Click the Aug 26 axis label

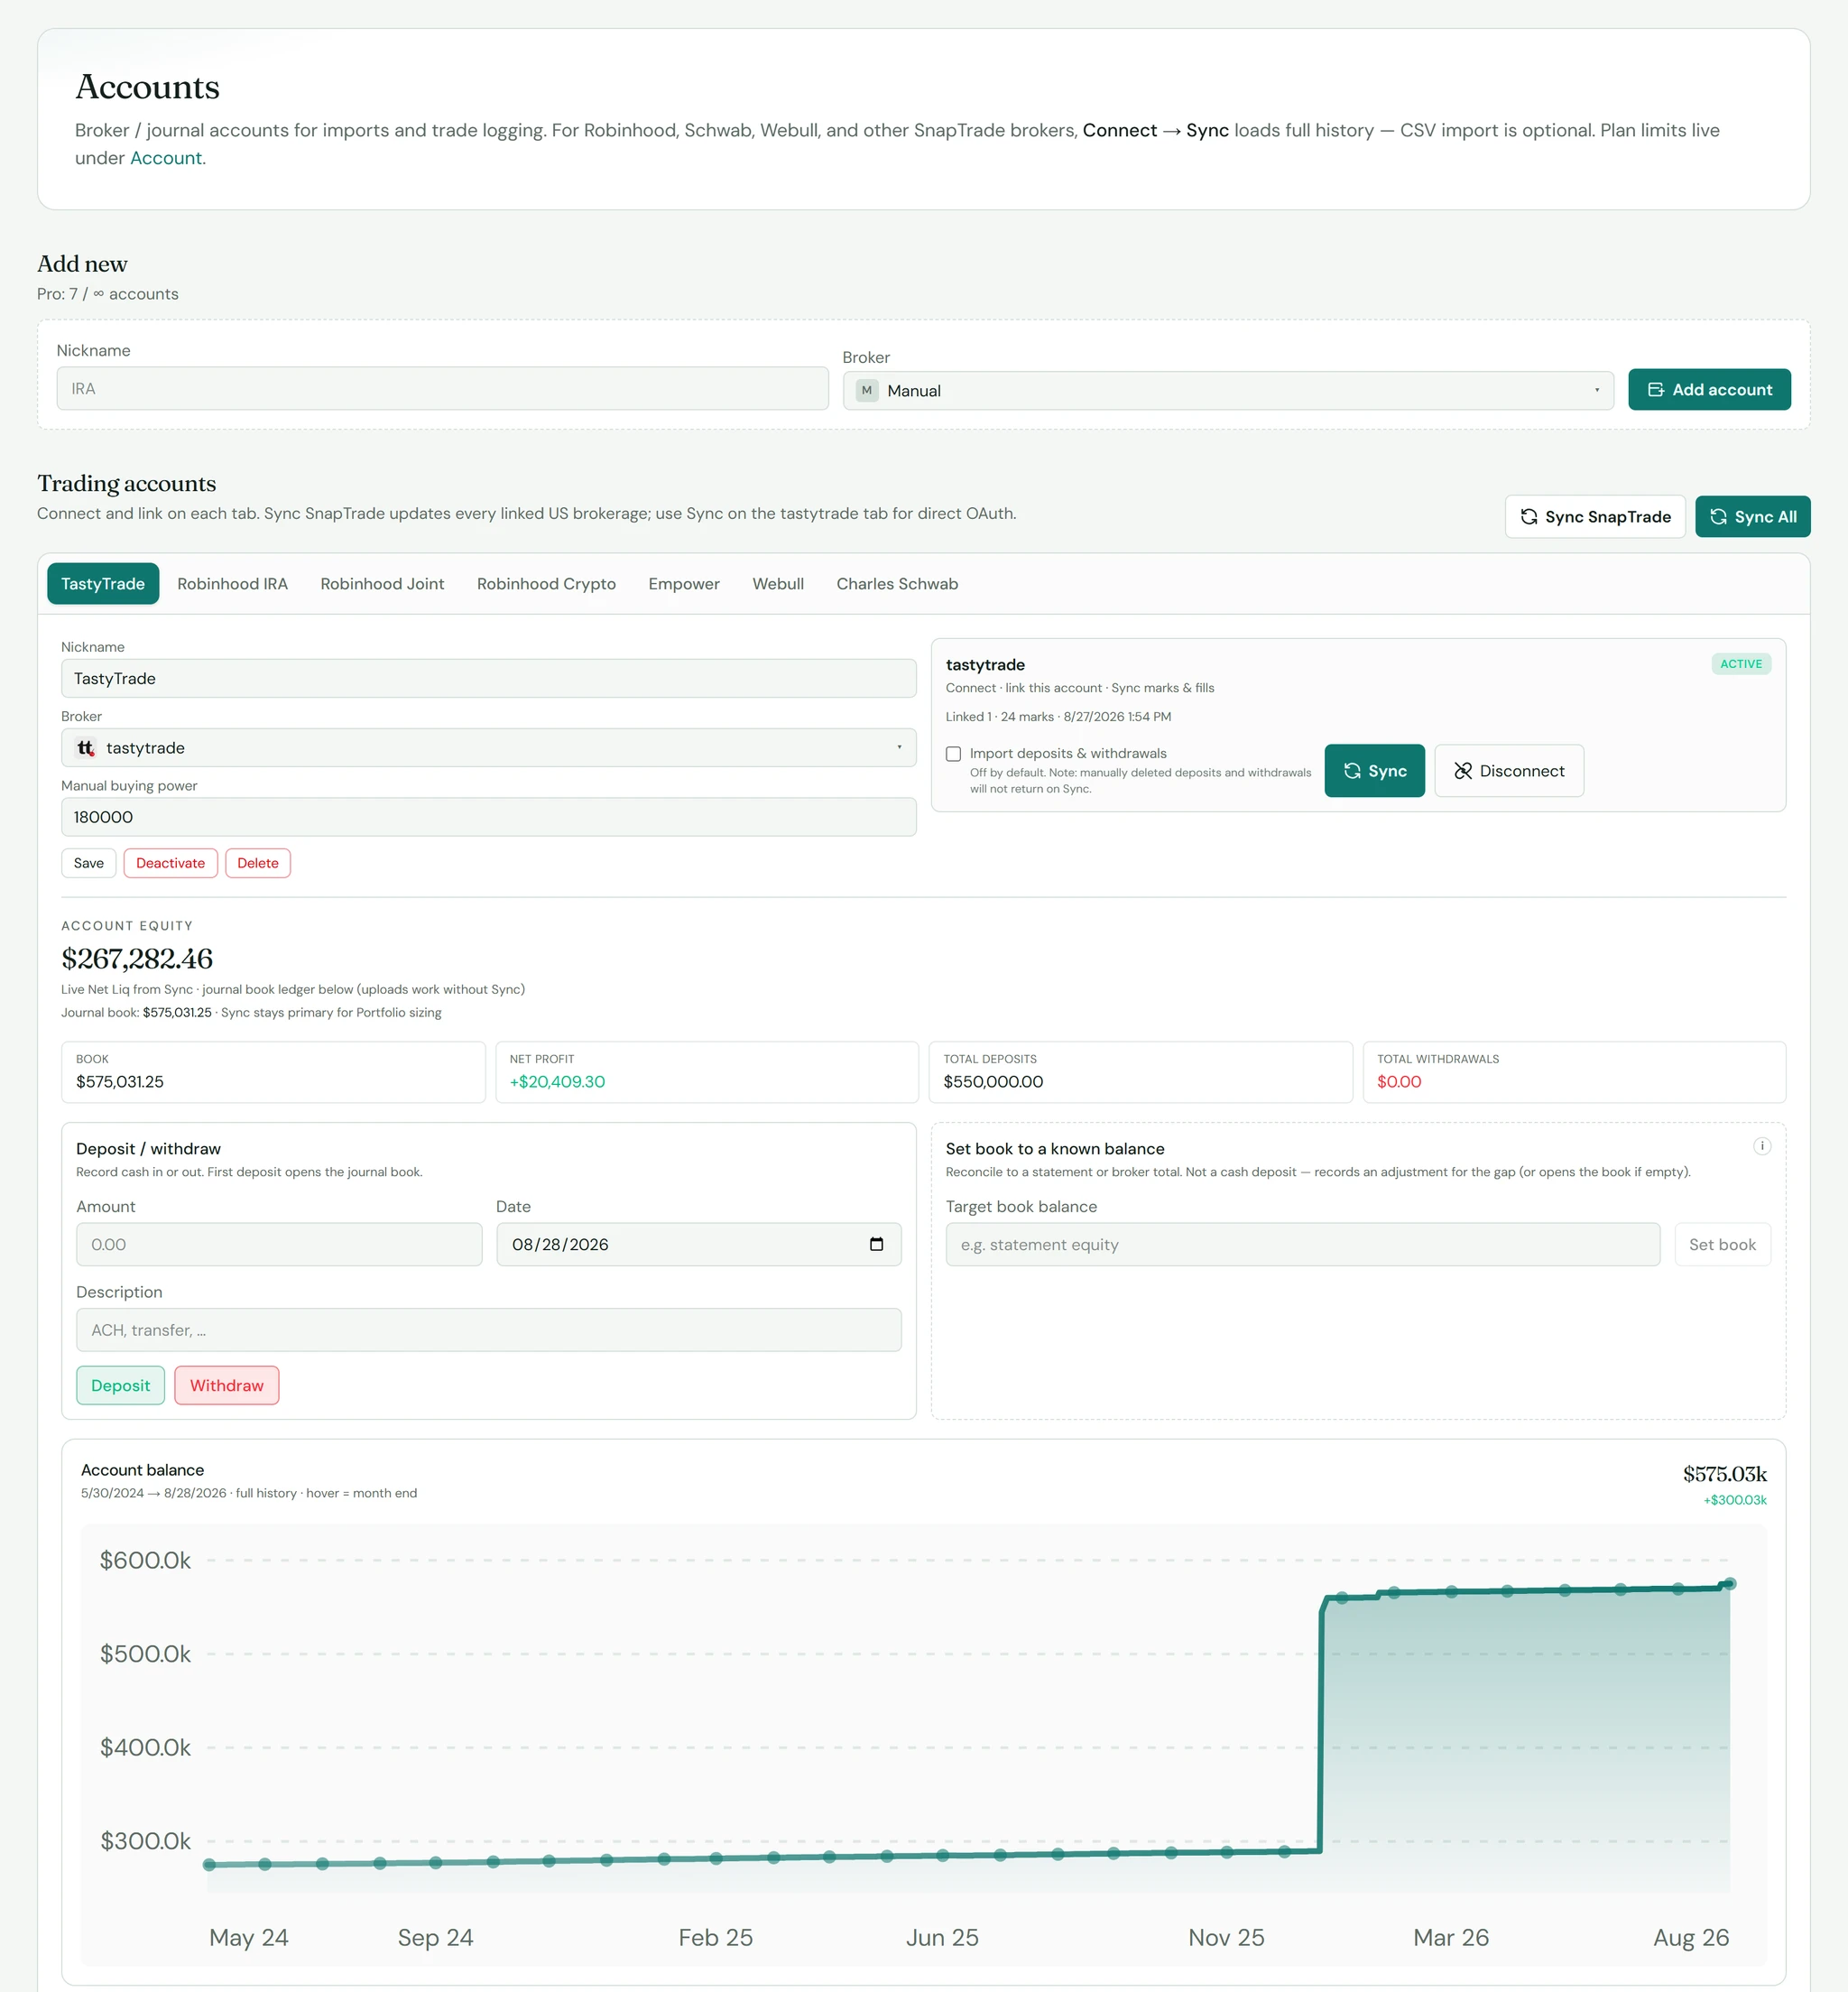pos(1690,1937)
